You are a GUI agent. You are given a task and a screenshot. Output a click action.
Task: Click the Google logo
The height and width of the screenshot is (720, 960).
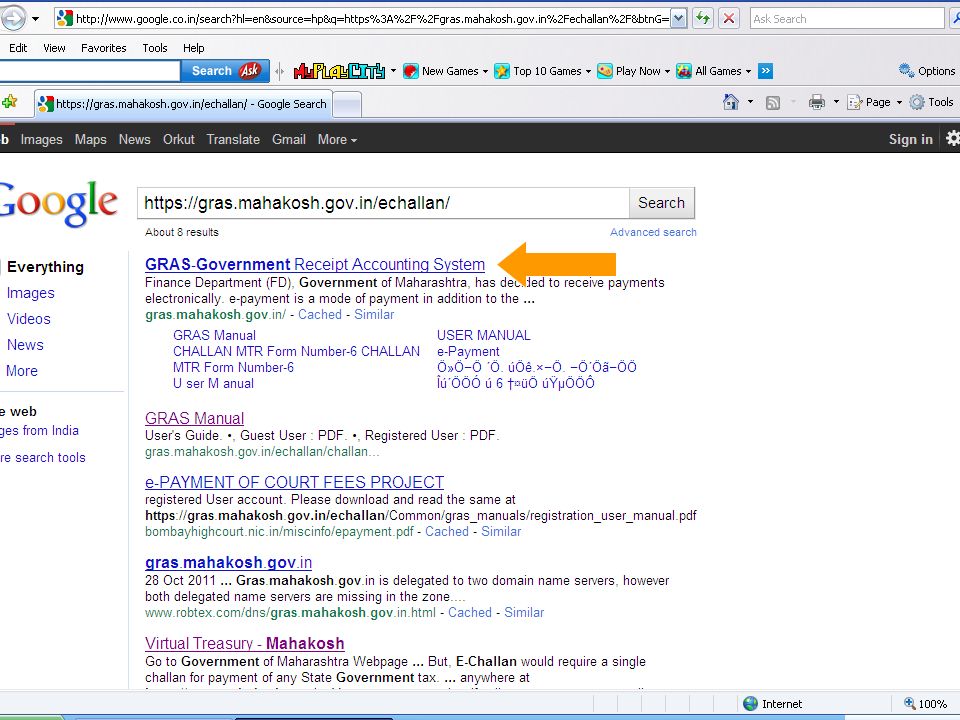point(59,203)
